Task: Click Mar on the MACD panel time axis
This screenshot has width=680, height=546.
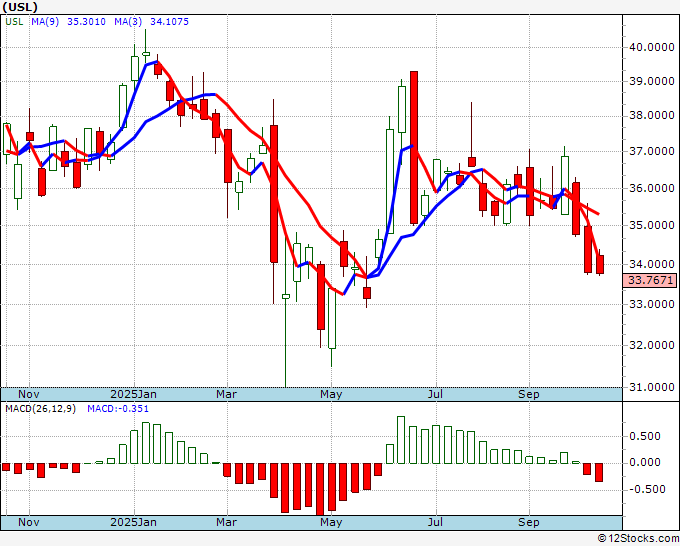Action: 227,522
